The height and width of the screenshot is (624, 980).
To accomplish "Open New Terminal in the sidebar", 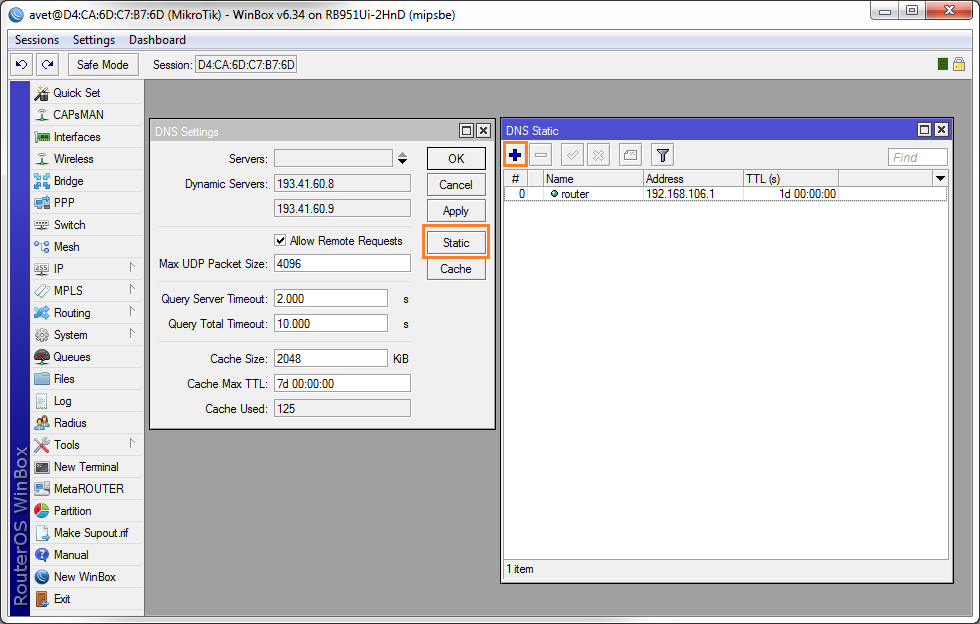I will [x=85, y=467].
